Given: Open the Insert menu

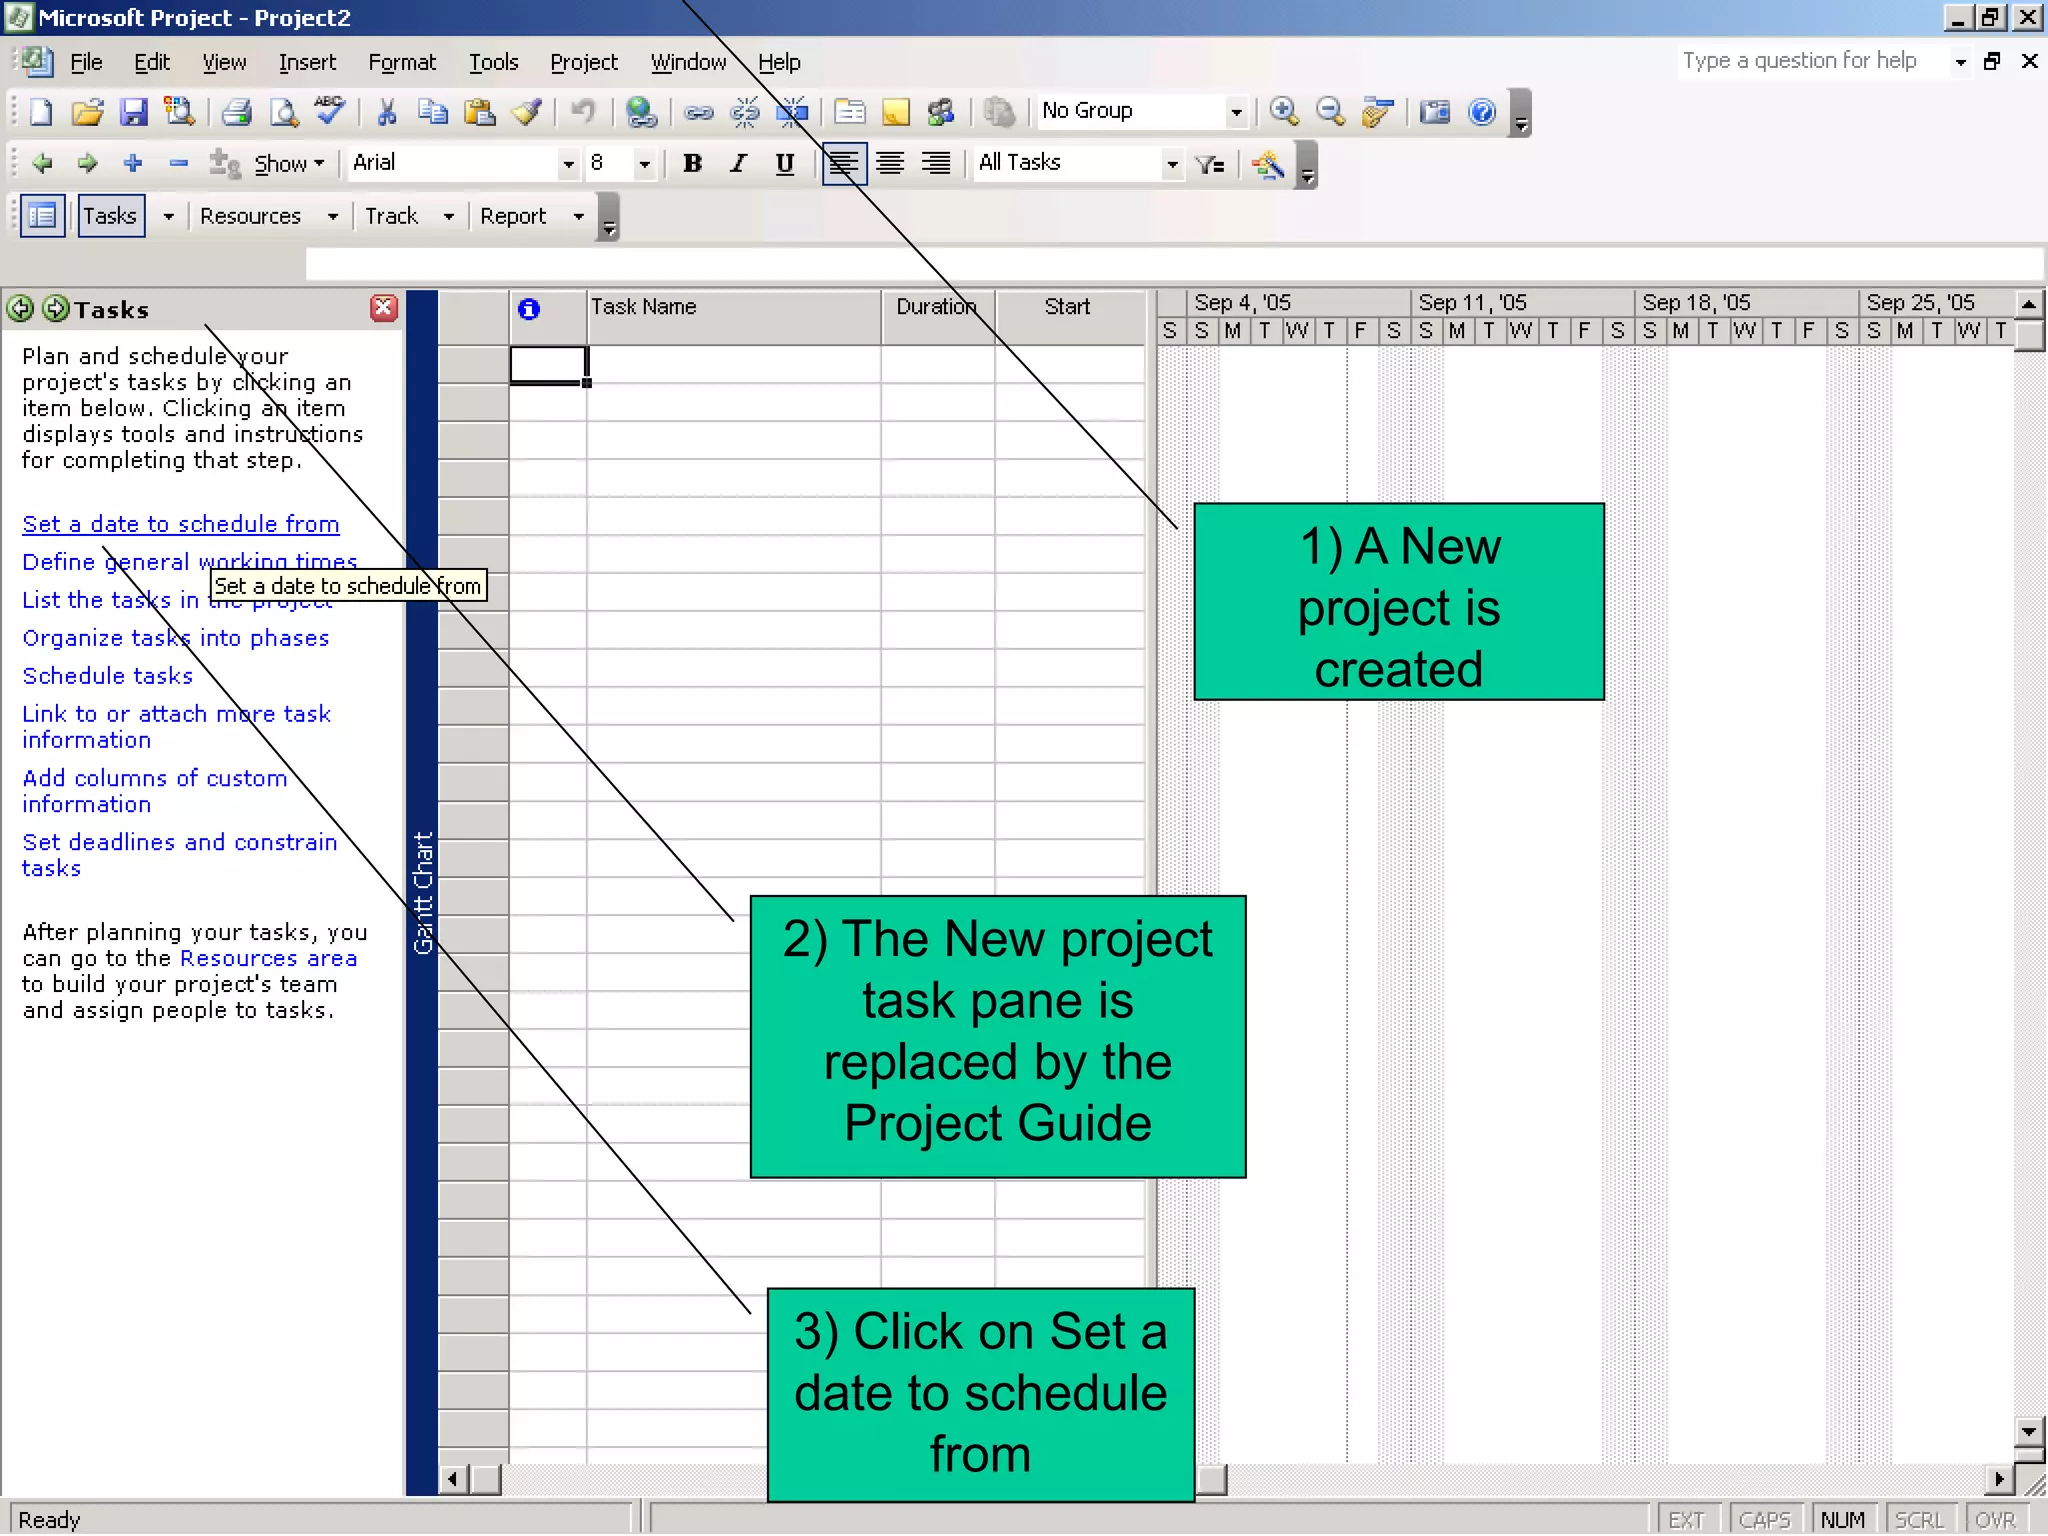Looking at the screenshot, I should pos(307,62).
